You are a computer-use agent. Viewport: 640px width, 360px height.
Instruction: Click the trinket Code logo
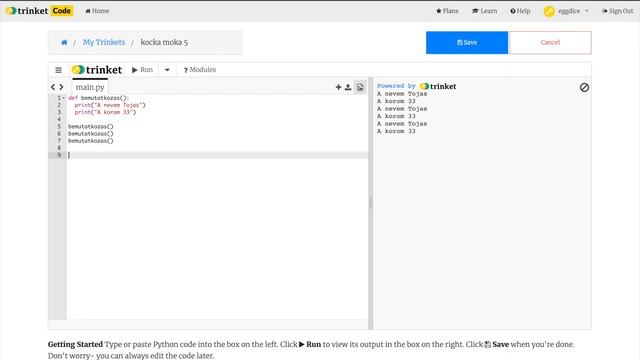coord(39,11)
